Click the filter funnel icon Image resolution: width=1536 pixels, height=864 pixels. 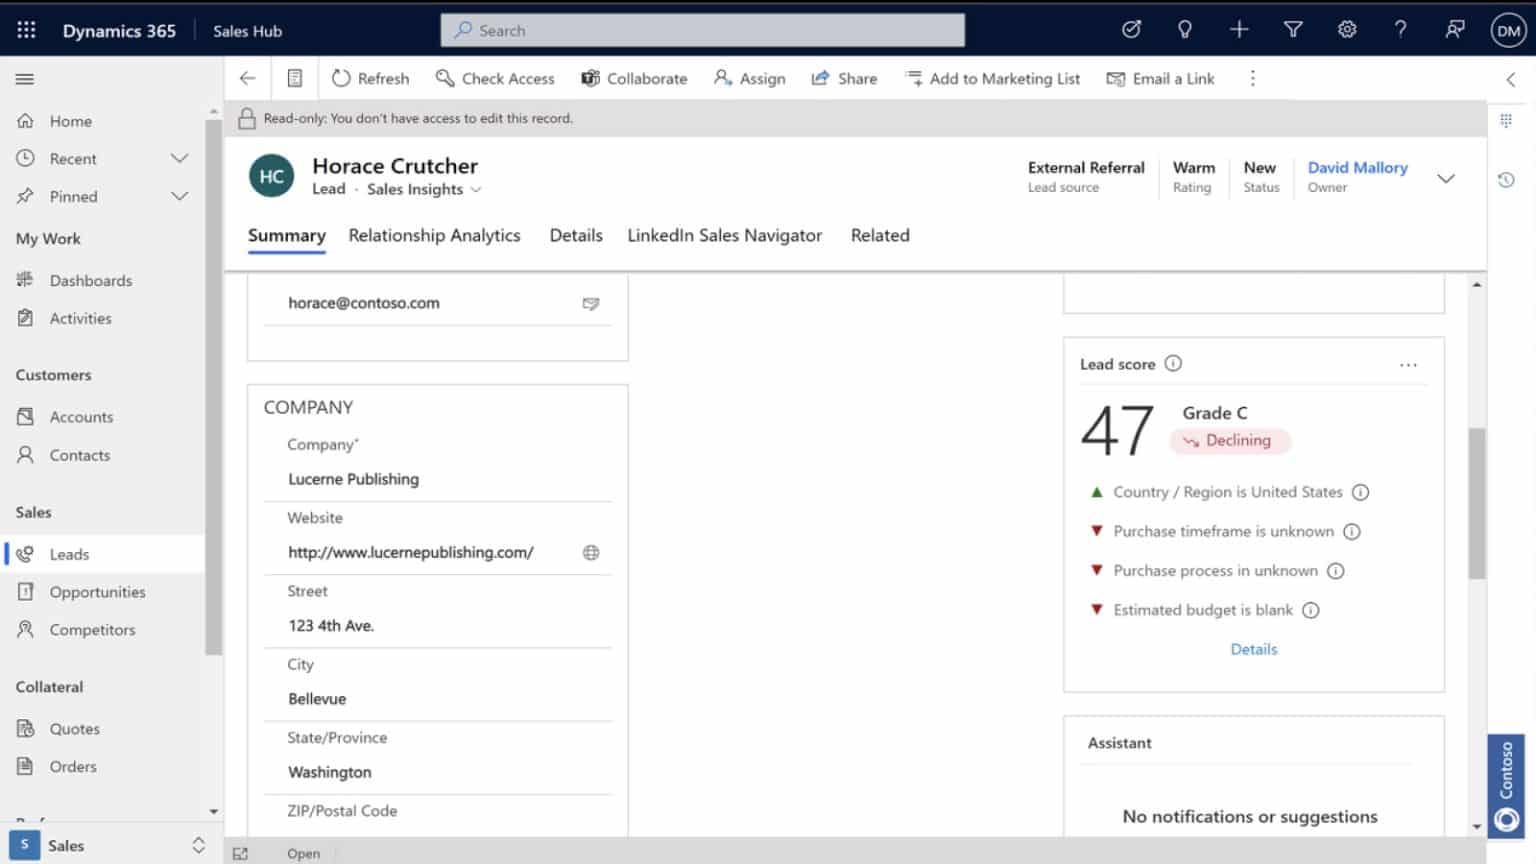coord(1293,30)
